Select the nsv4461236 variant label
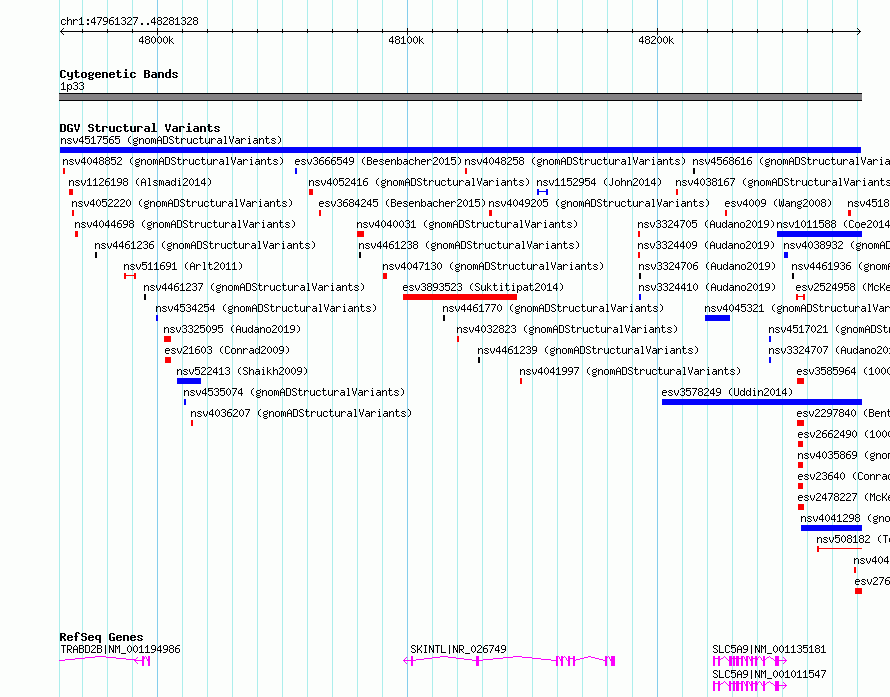This screenshot has height=697, width=890. pos(205,245)
